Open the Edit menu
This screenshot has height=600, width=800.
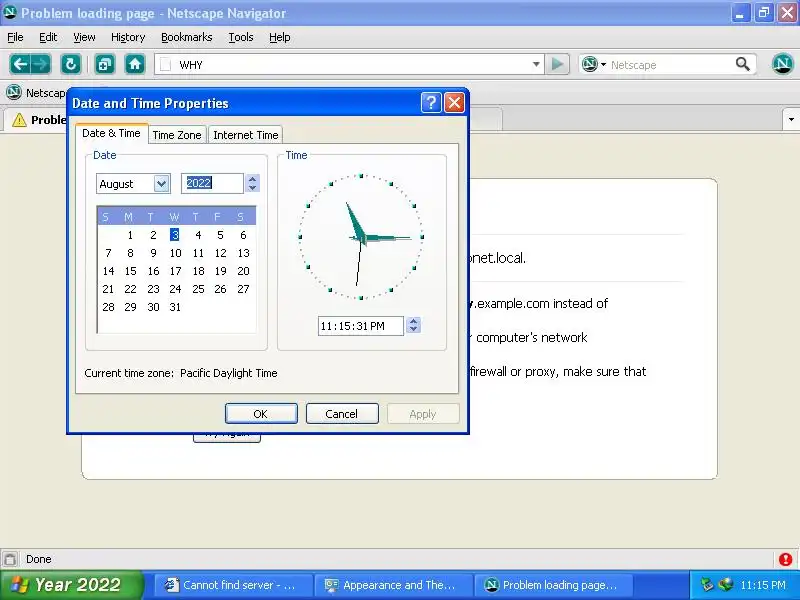48,37
